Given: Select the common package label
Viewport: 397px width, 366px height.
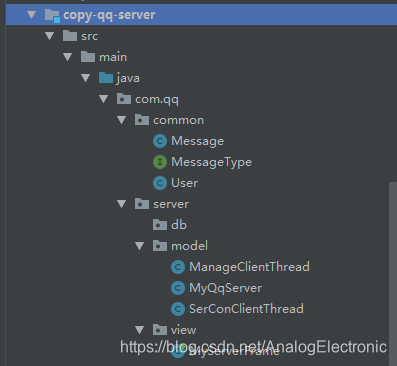Looking at the screenshot, I should pos(178,120).
